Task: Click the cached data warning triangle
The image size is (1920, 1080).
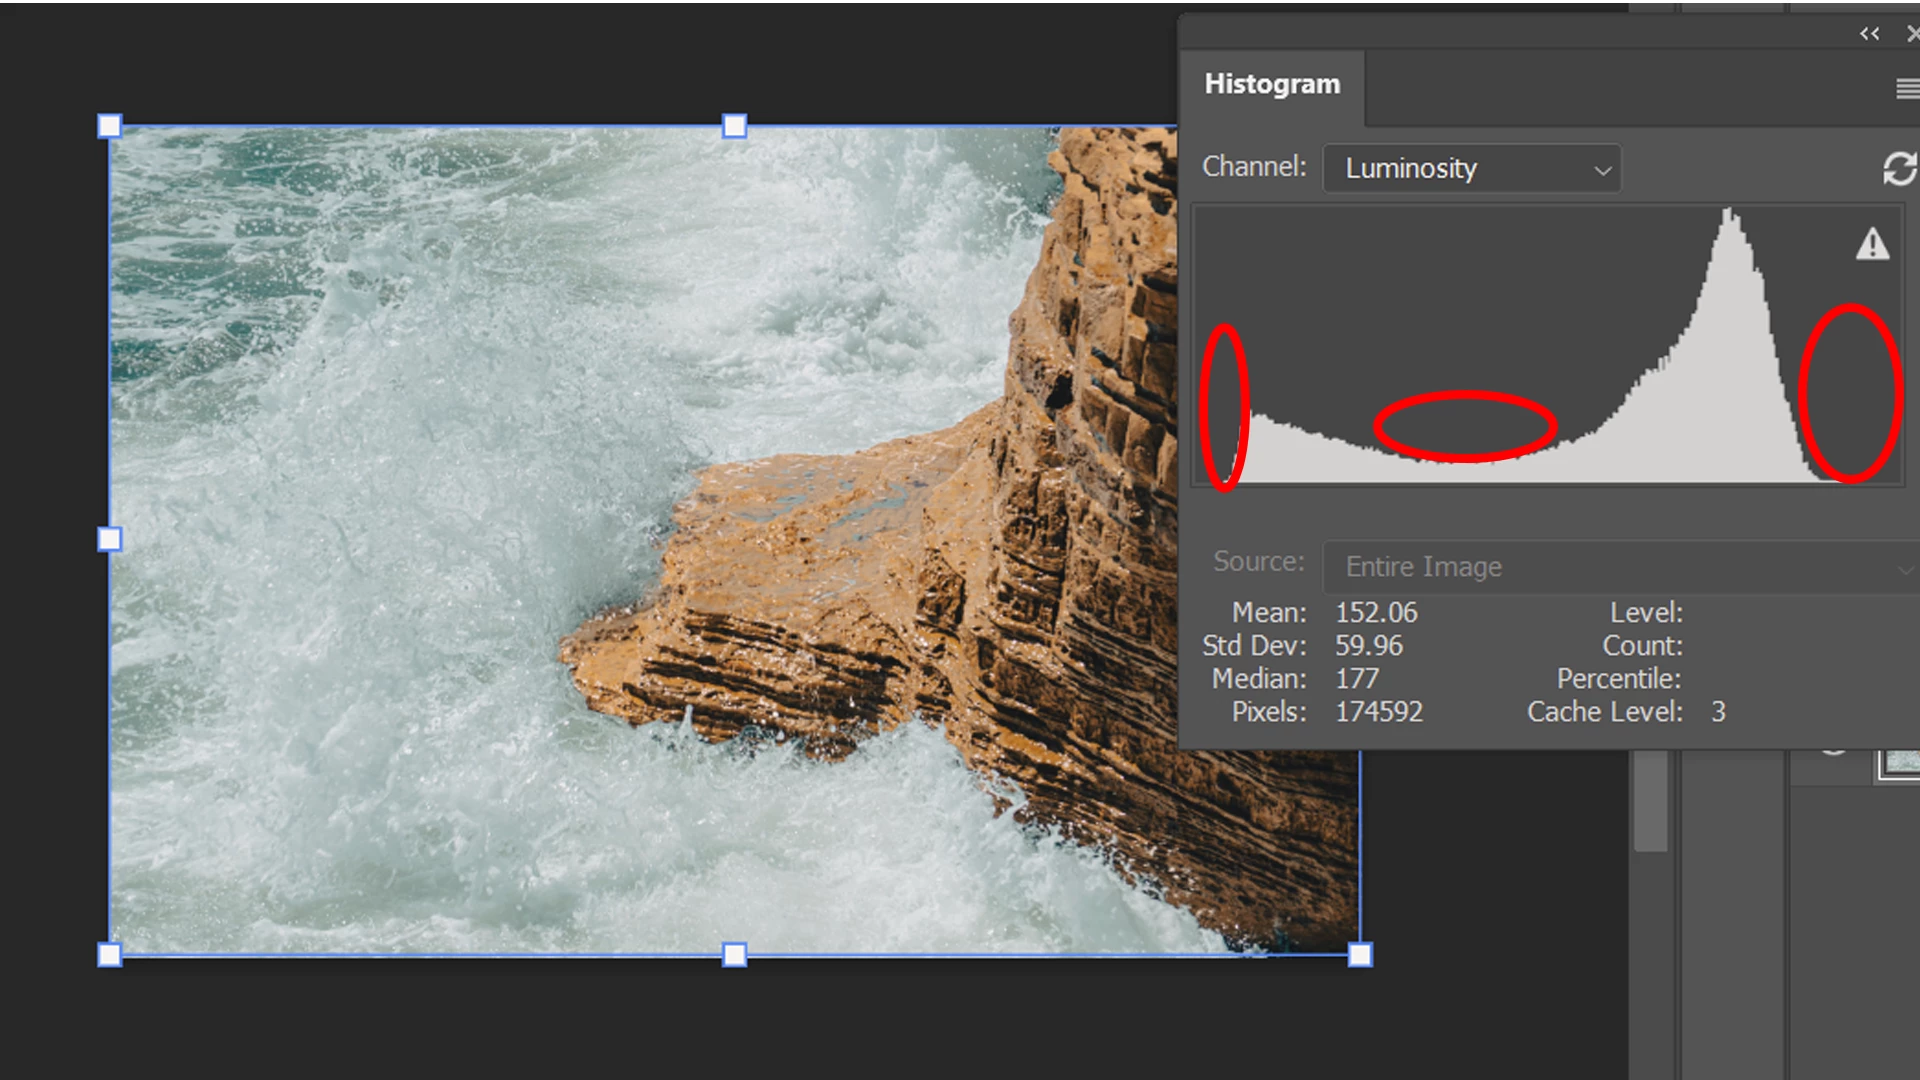Action: (1872, 244)
